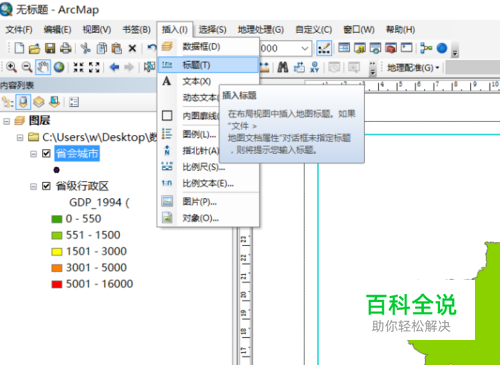Viewport: 500px width, 365px height.
Task: Click the Save document icon
Action: (x=50, y=48)
